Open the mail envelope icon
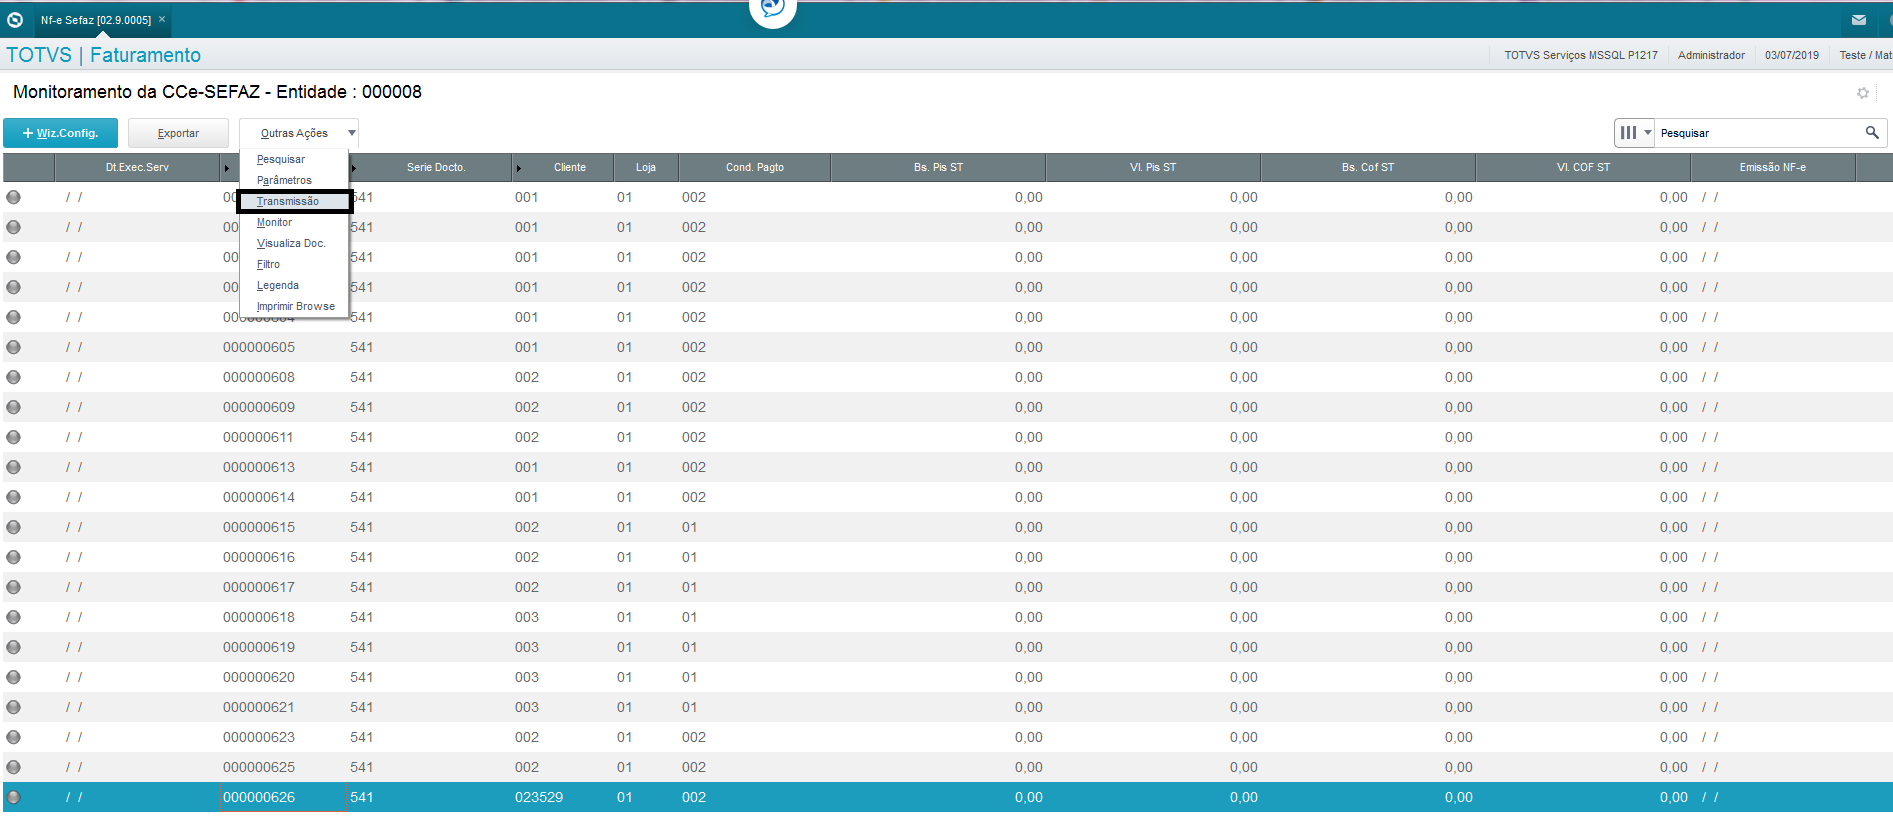1893x818 pixels. coord(1859,20)
